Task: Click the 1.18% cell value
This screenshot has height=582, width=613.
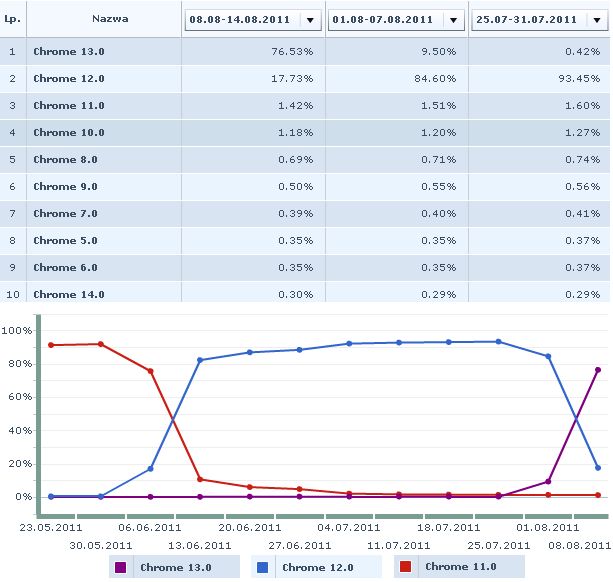Action: (x=296, y=133)
